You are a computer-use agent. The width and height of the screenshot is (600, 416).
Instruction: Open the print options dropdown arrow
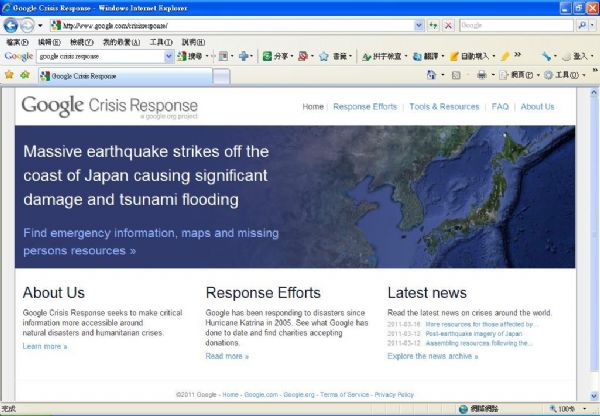point(493,75)
